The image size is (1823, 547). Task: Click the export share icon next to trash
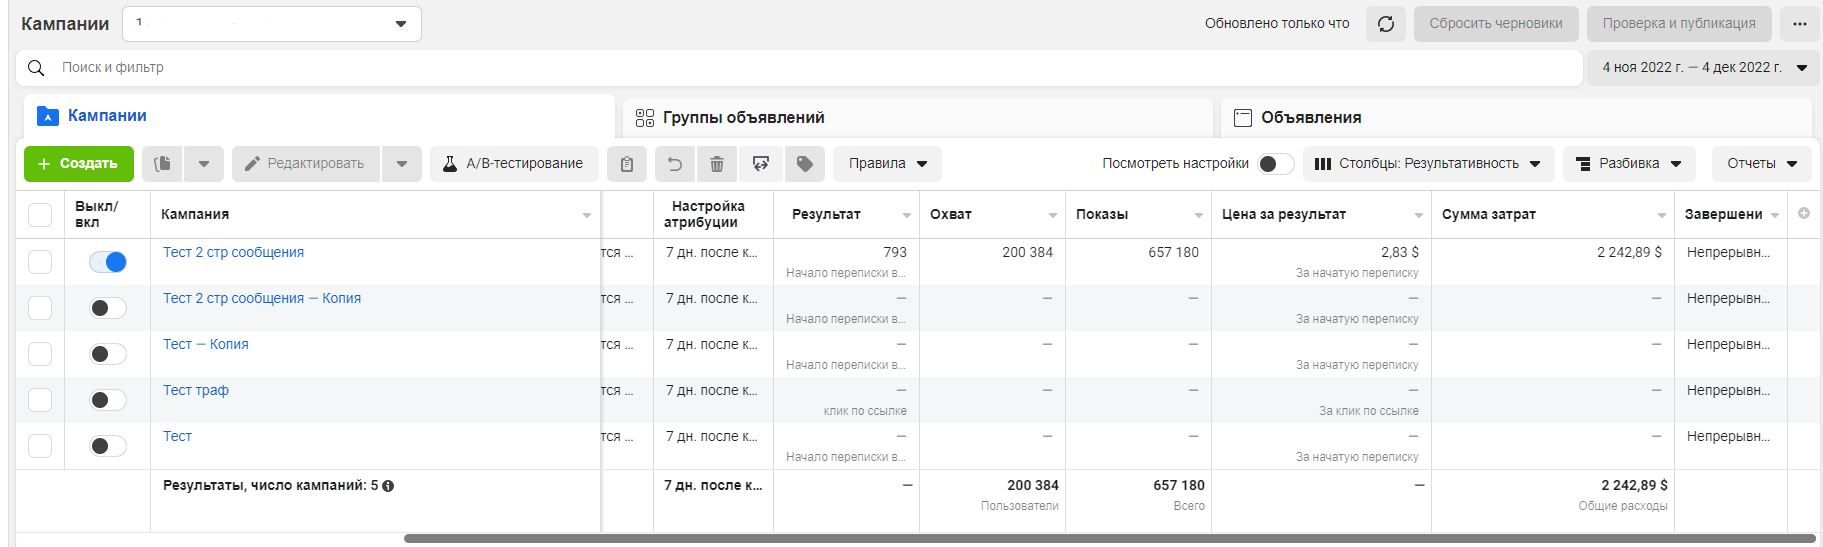761,164
